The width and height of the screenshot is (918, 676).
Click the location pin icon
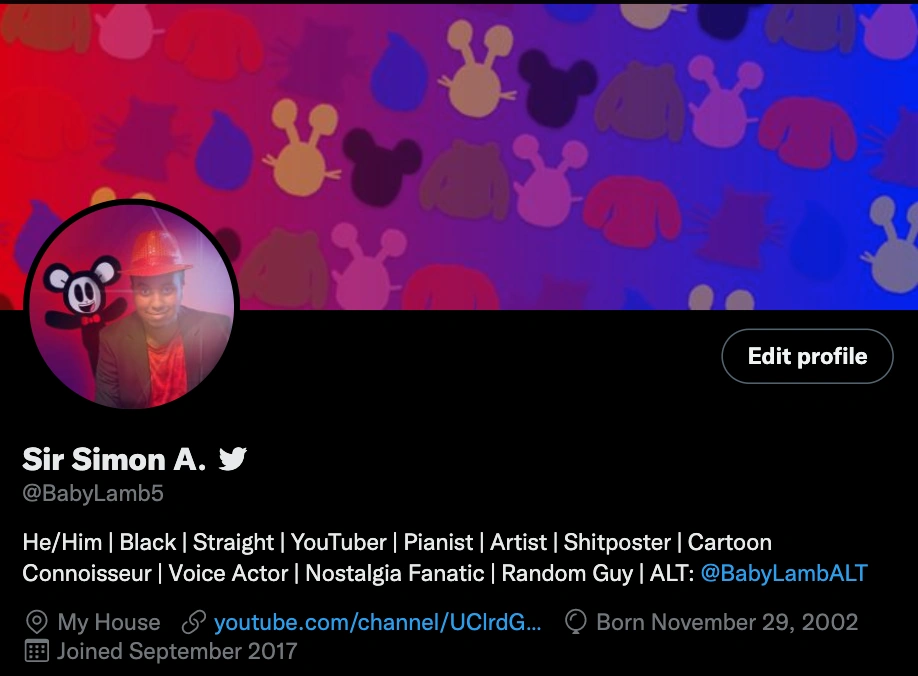tap(37, 622)
